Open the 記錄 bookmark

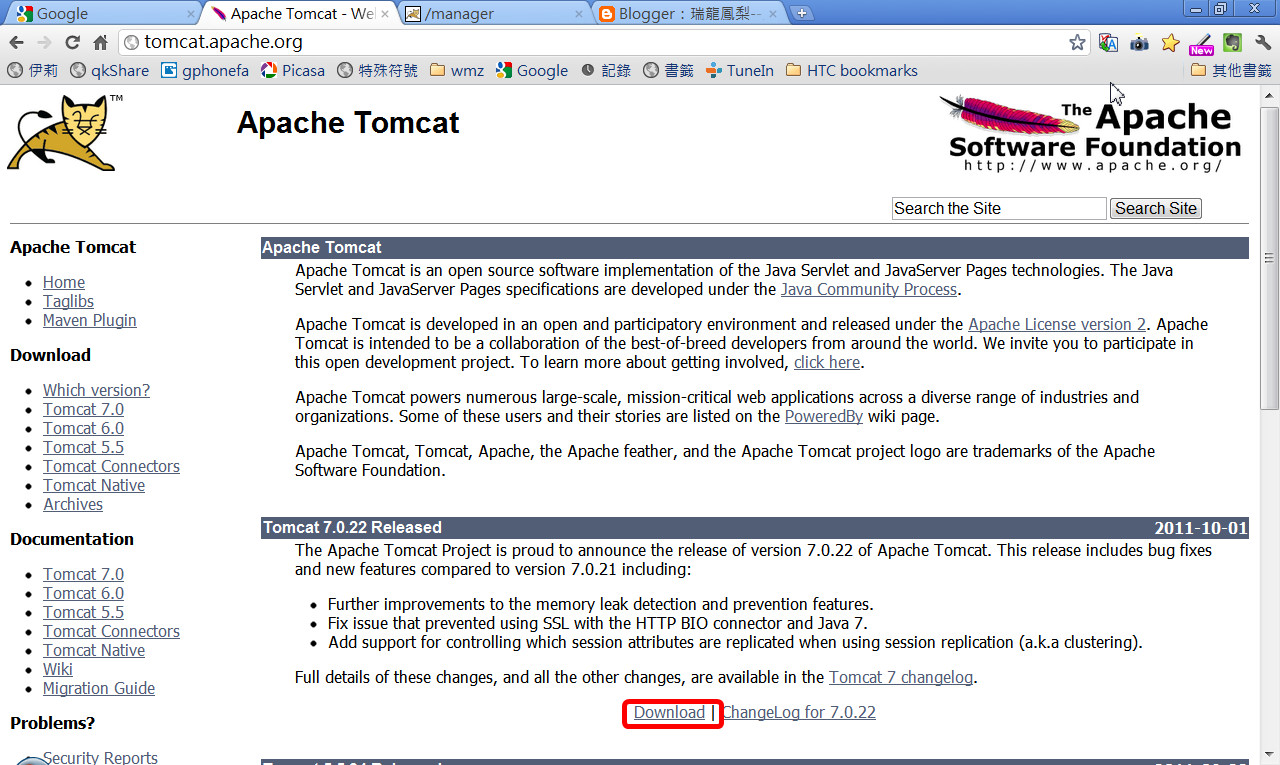pyautogui.click(x=606, y=70)
